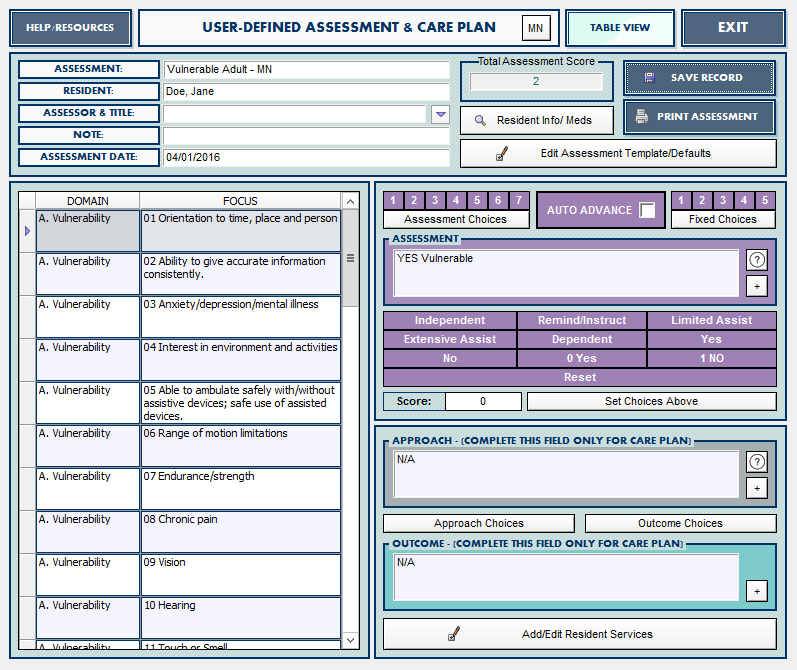This screenshot has height=670, width=797.
Task: Click the Assessment Date field
Action: click(x=306, y=158)
